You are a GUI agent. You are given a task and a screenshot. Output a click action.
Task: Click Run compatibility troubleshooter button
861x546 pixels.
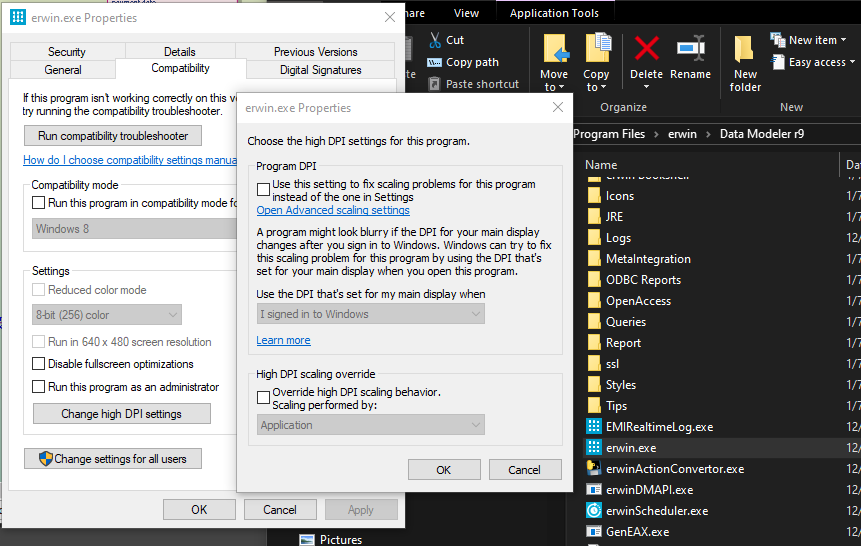click(x=113, y=136)
